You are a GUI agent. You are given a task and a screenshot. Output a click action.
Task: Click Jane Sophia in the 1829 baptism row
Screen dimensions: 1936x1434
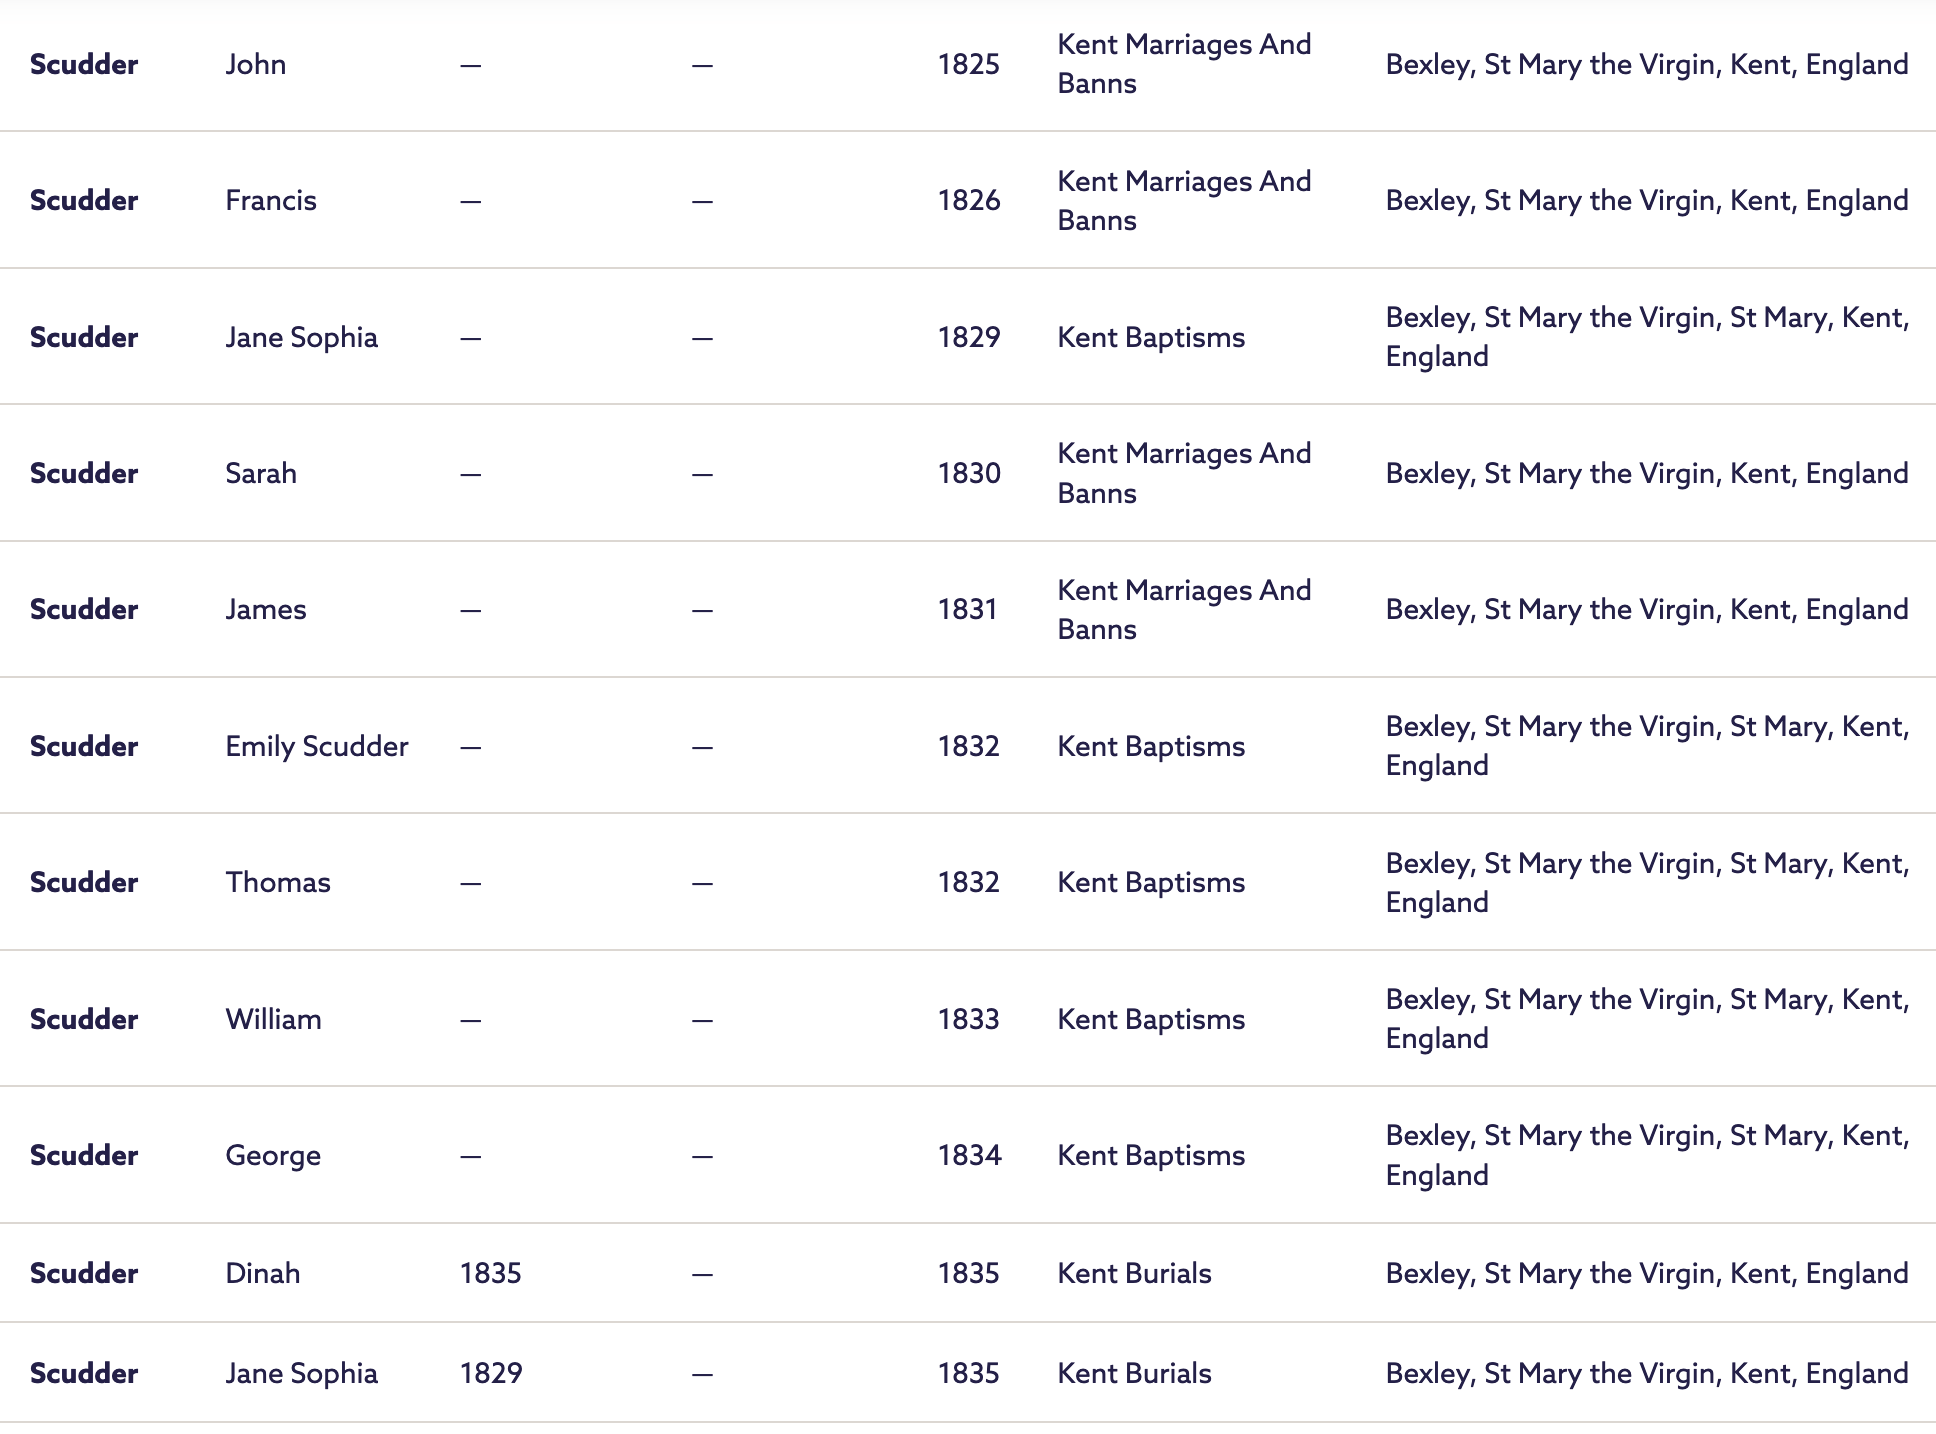click(x=301, y=337)
